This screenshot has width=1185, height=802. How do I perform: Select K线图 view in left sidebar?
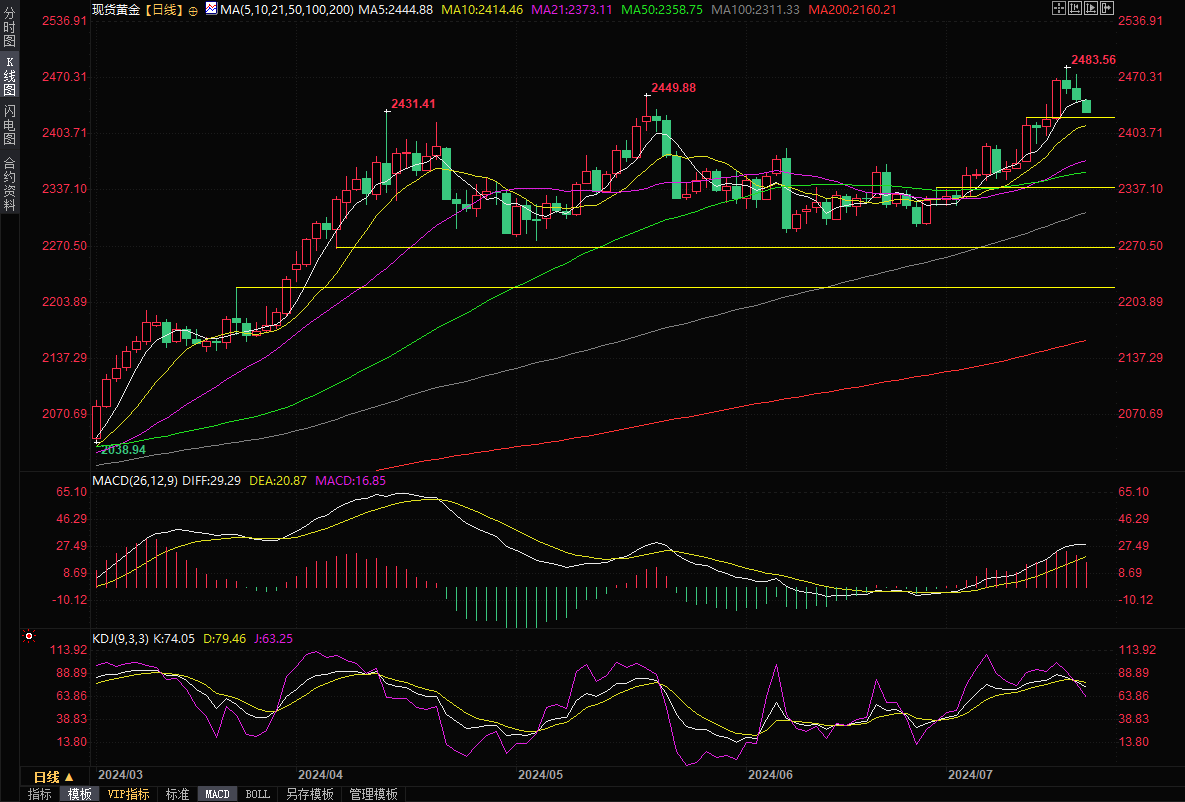(9, 76)
